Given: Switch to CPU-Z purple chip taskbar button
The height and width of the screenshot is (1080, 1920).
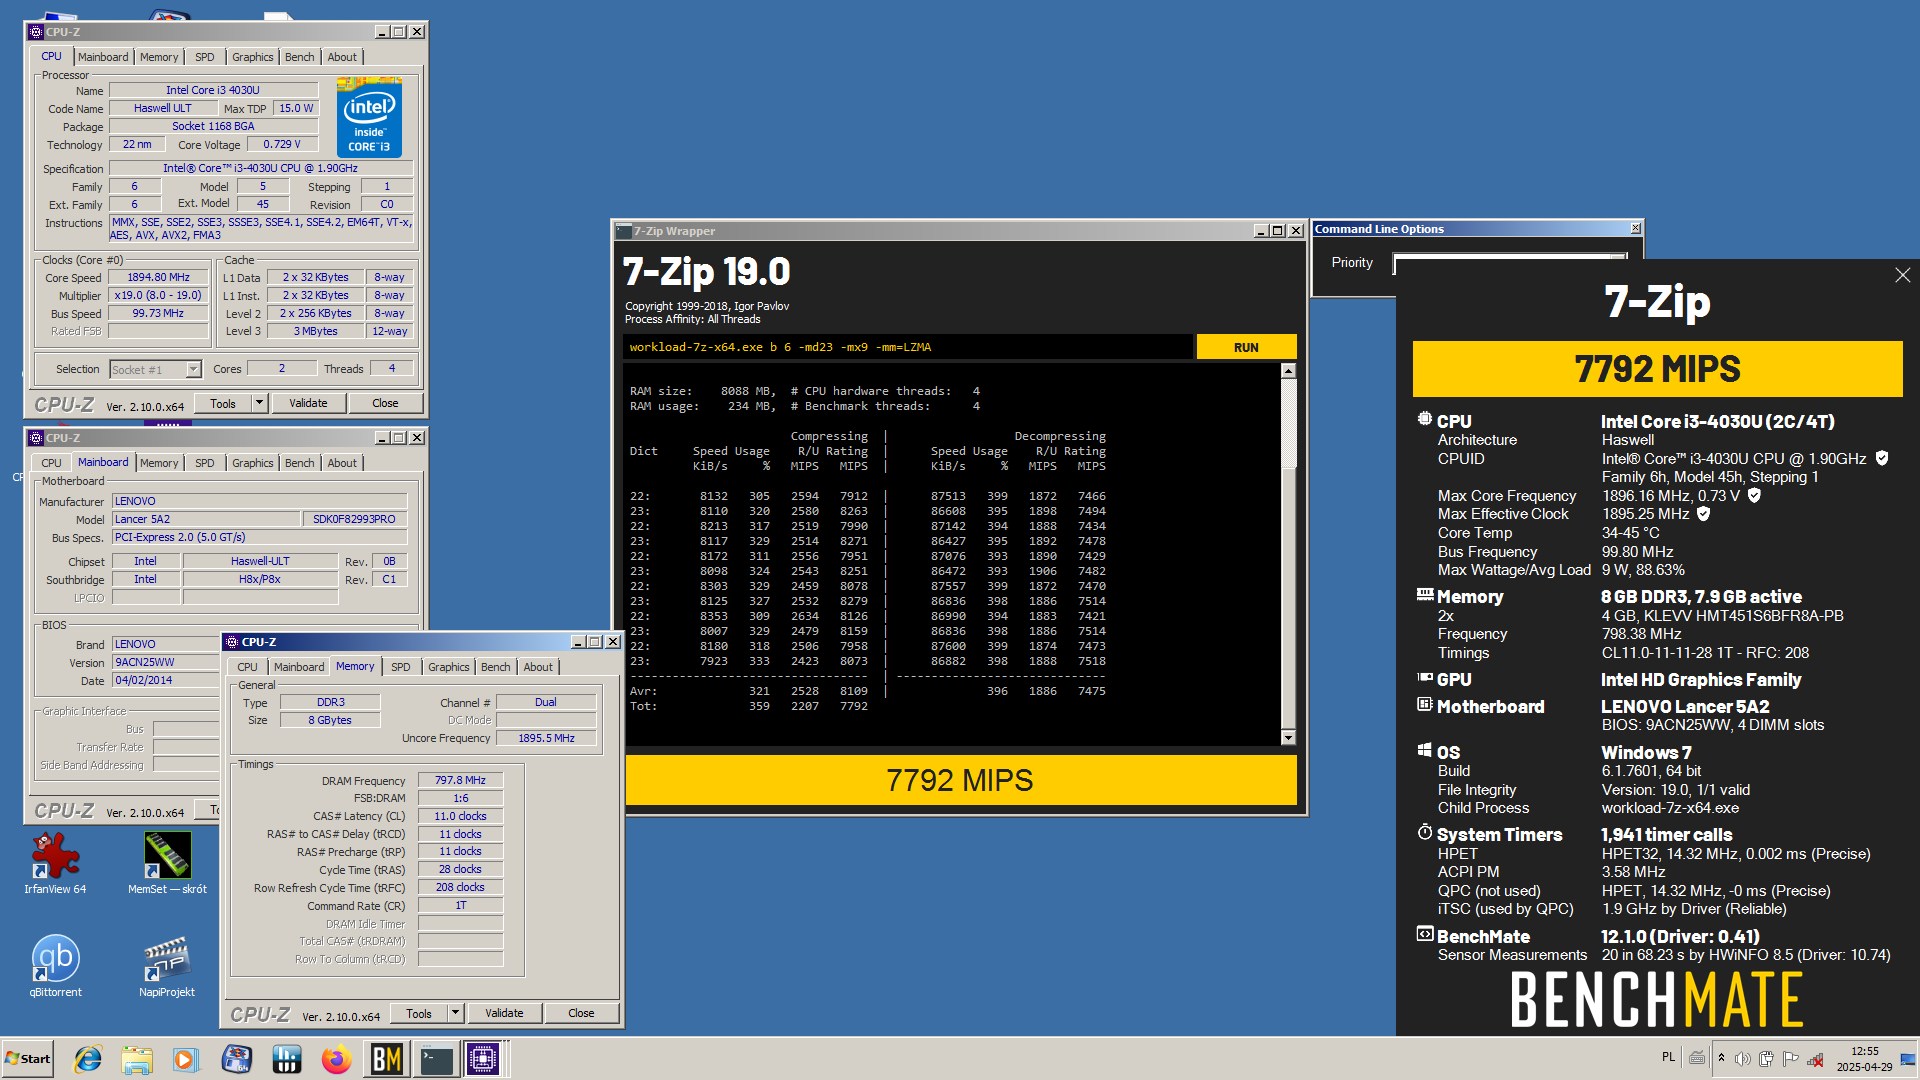Looking at the screenshot, I should (x=483, y=1059).
